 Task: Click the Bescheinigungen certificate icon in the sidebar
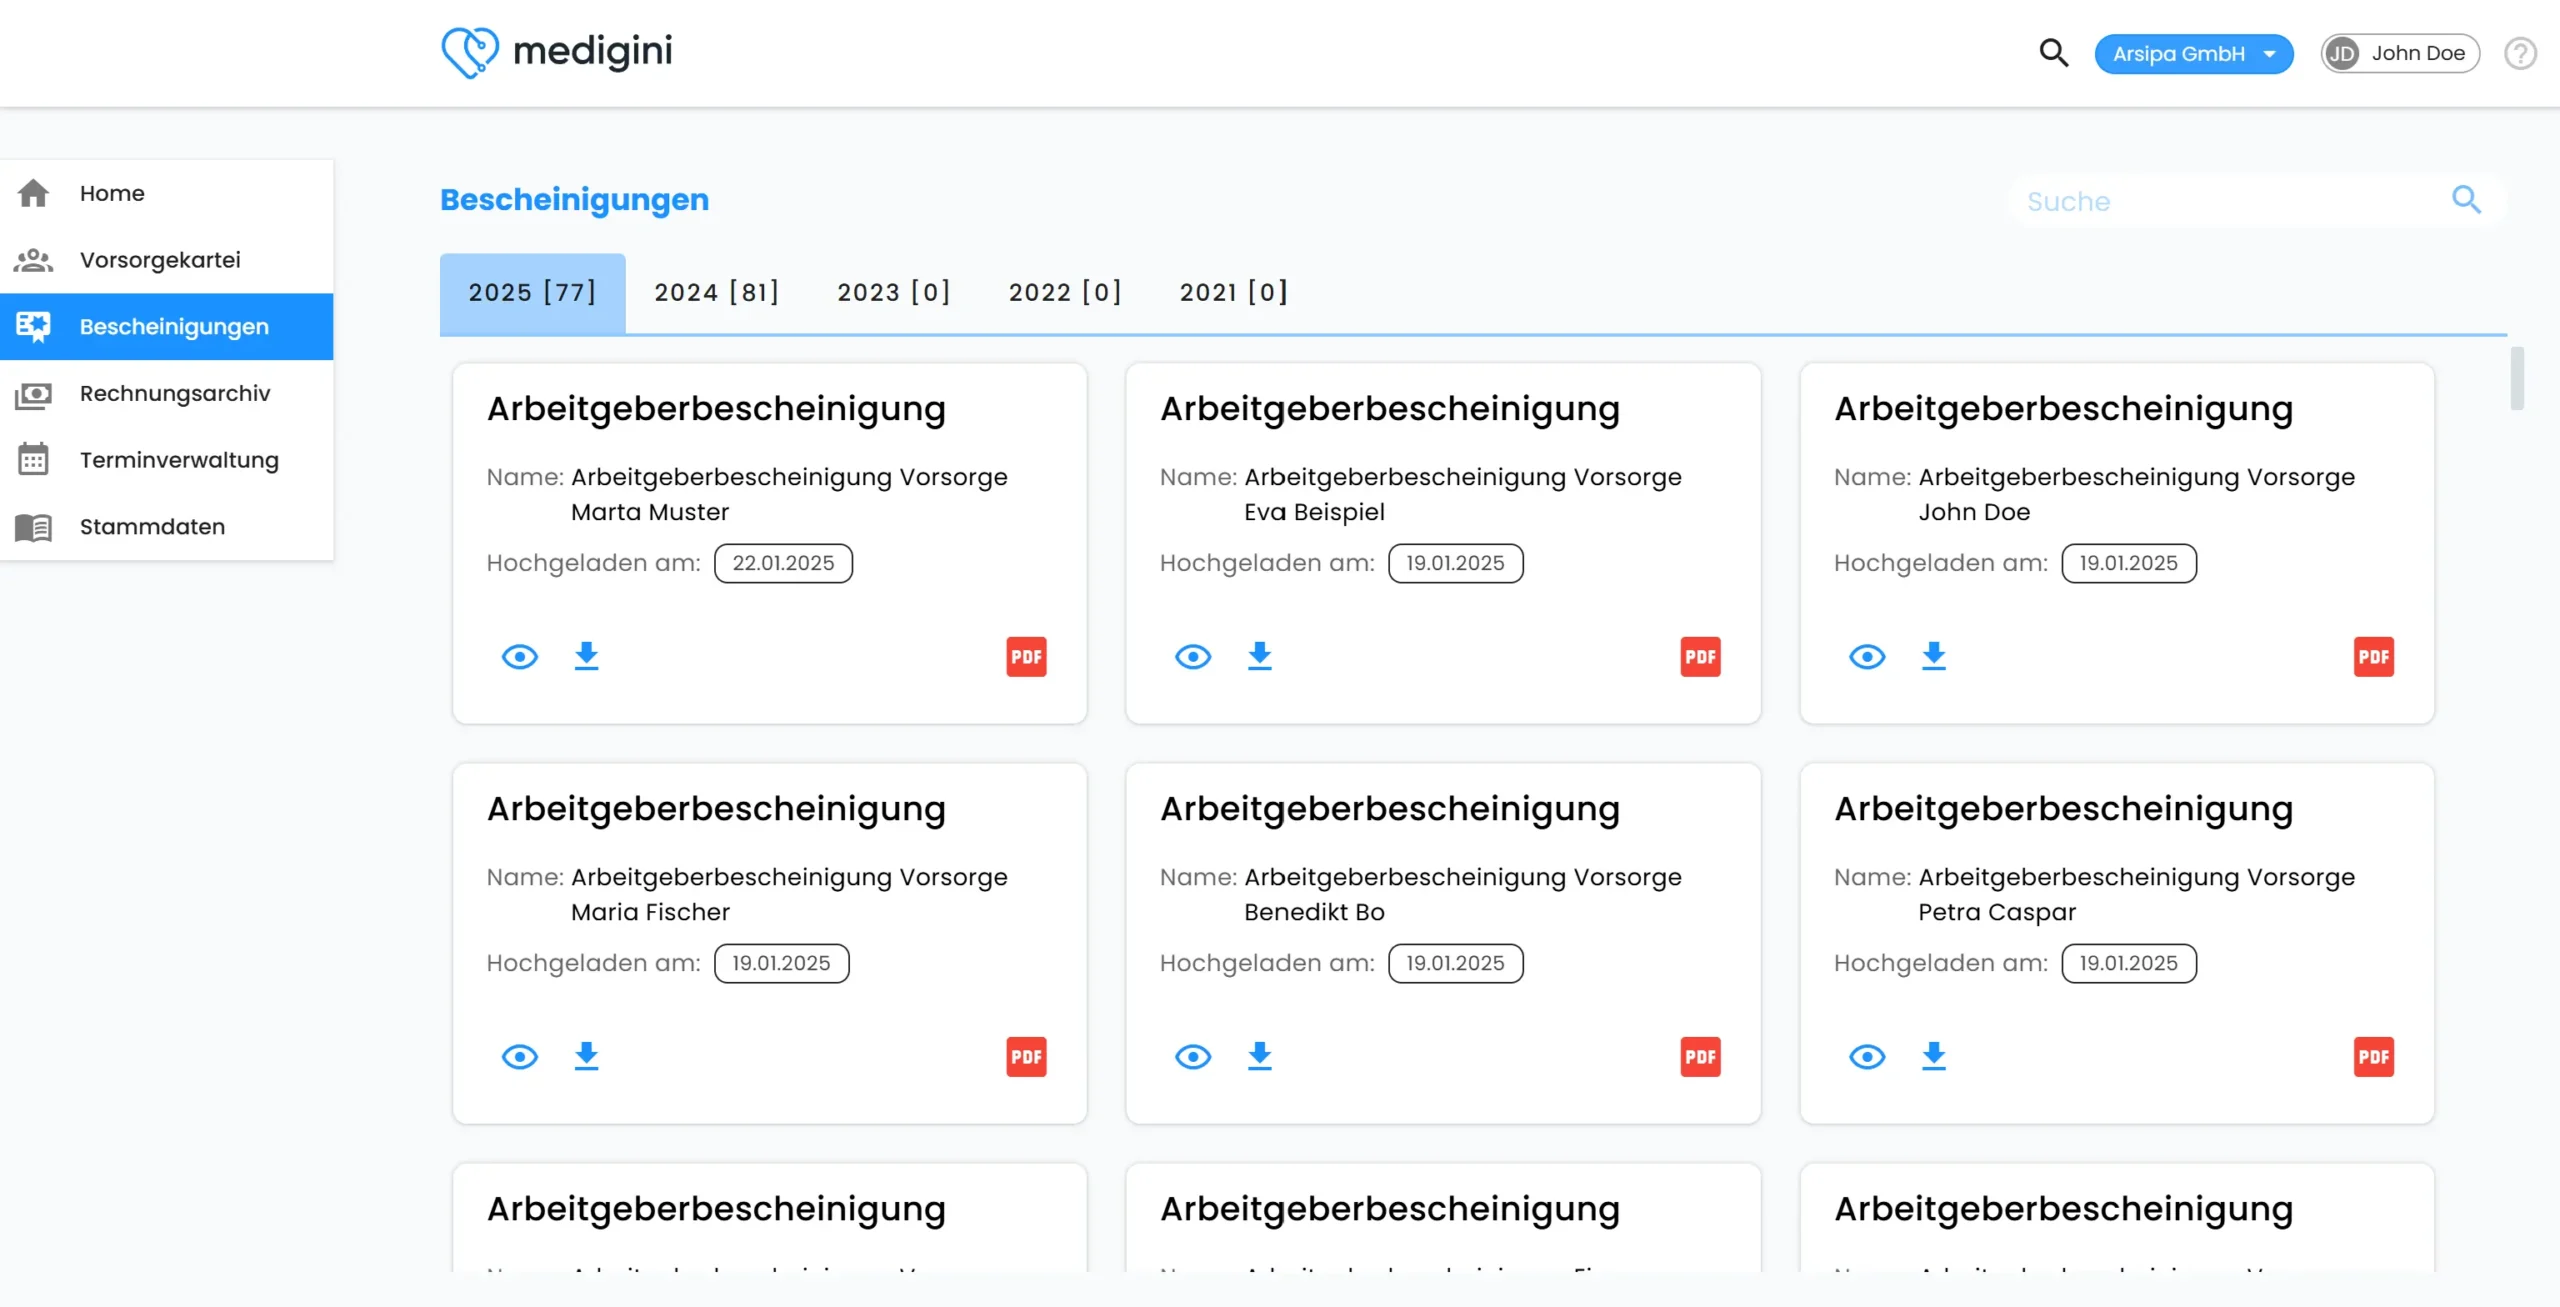click(x=33, y=326)
